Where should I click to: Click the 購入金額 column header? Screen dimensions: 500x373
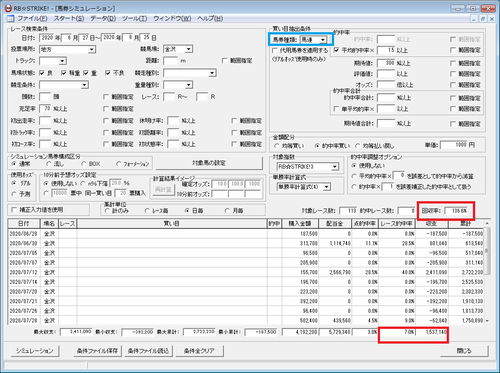pyautogui.click(x=300, y=223)
